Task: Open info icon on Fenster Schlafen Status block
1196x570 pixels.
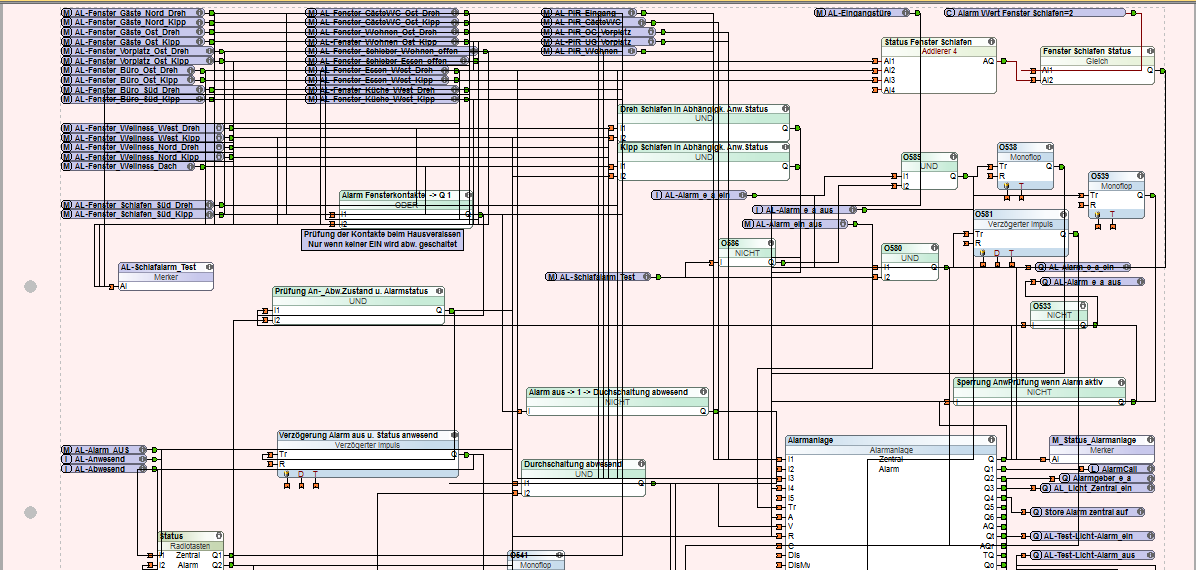Action: tap(1148, 51)
